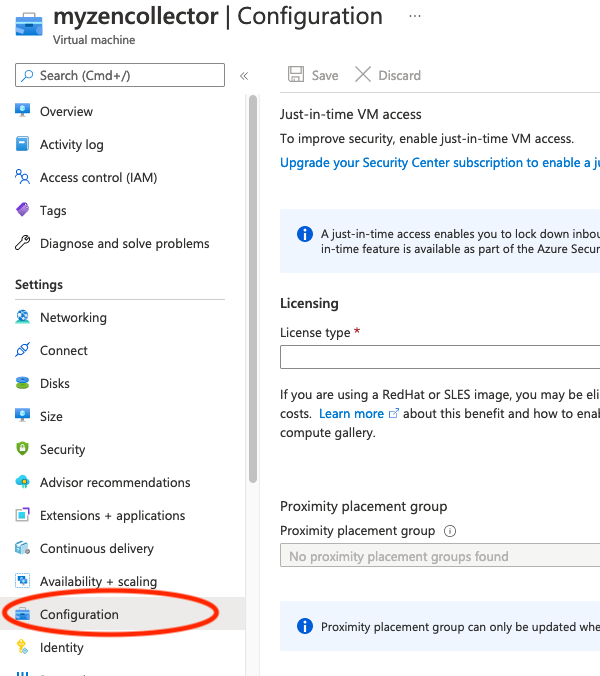Click info icon in proximity placement notice

pos(305,626)
